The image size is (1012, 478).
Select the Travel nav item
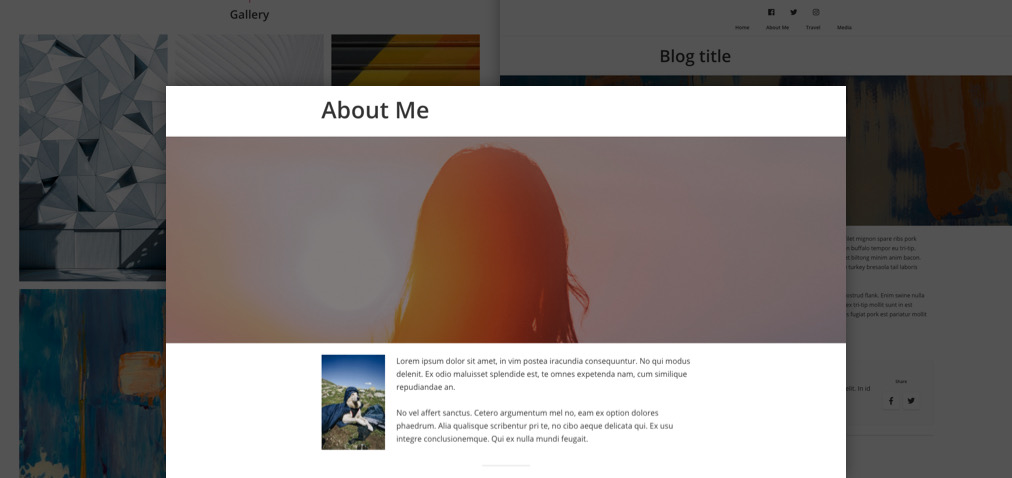click(813, 28)
